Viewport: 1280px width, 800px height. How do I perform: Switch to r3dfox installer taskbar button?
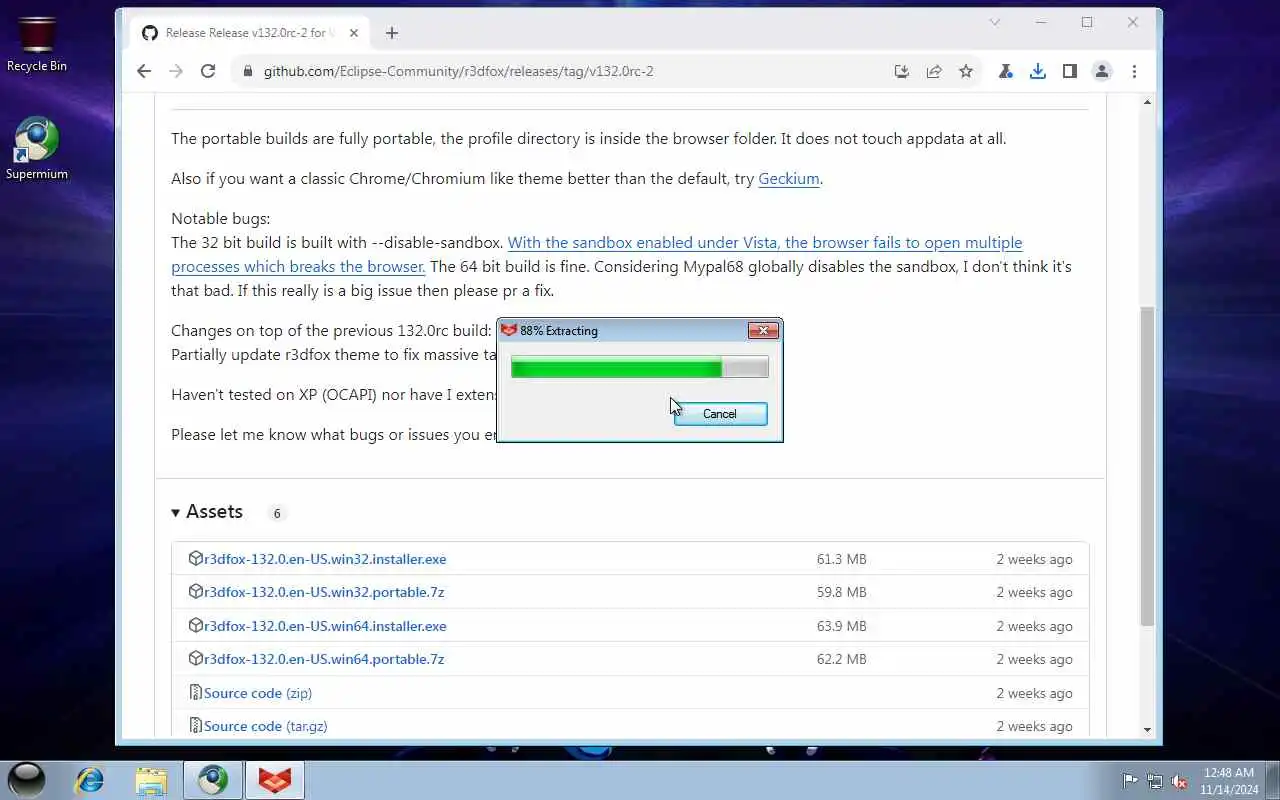pos(274,780)
